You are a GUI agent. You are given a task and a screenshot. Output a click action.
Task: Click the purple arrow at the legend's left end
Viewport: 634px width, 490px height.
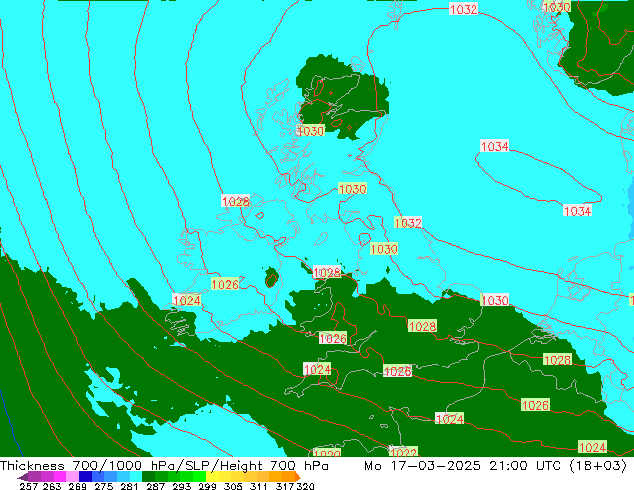[x=22, y=477]
